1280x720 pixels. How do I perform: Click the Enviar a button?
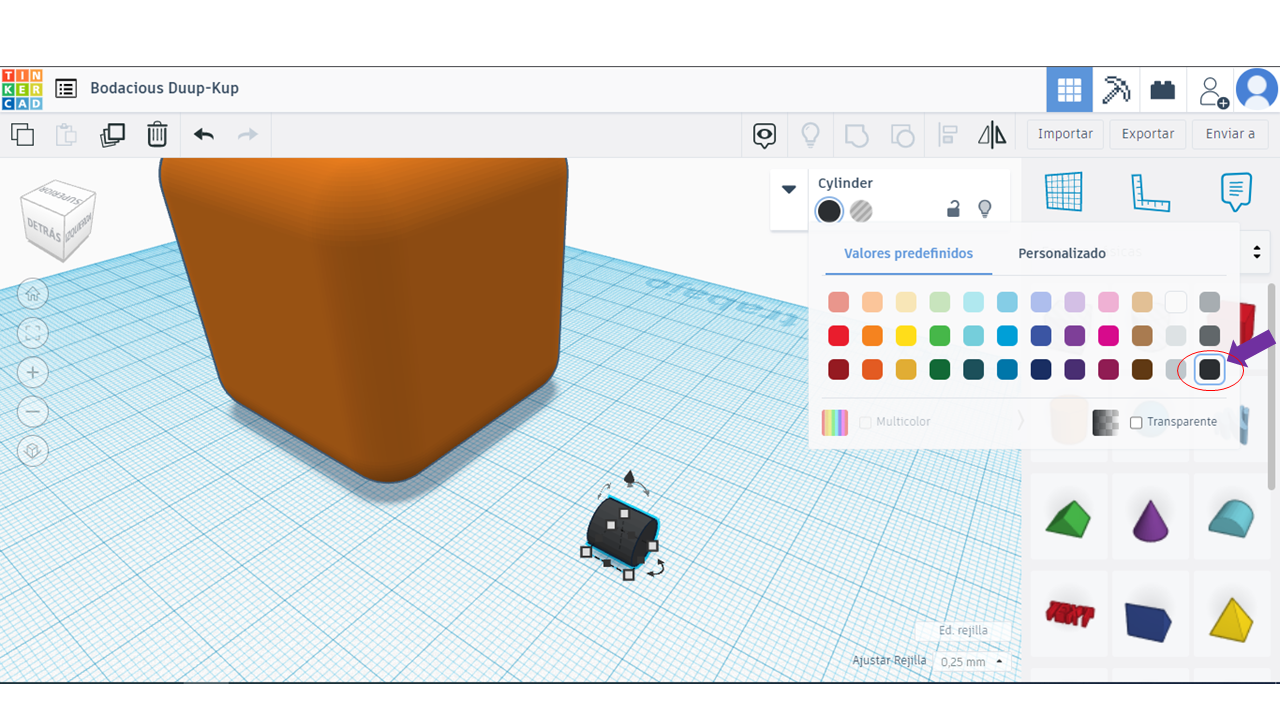click(x=1230, y=134)
